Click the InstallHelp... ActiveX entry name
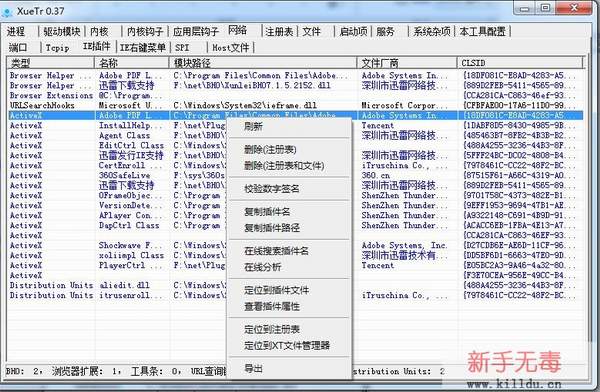Viewport: 600px width, 392px height. click(130, 126)
